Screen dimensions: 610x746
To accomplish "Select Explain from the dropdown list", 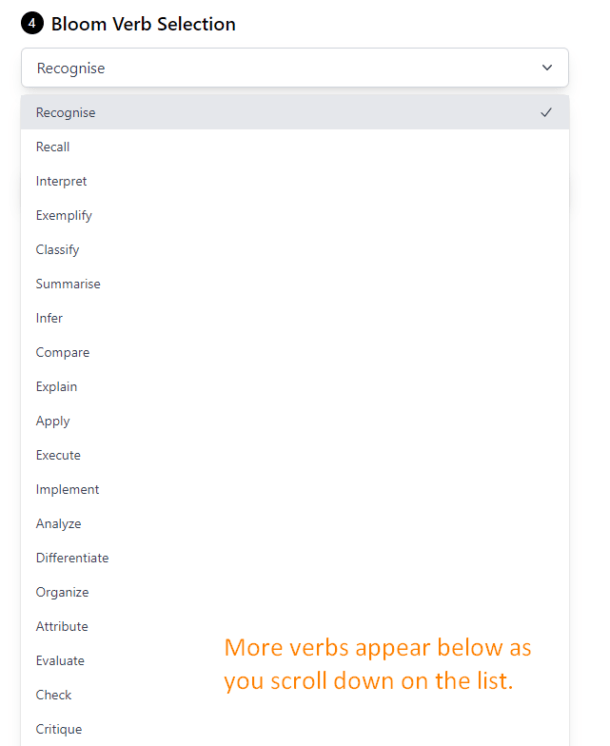I will [x=56, y=387].
